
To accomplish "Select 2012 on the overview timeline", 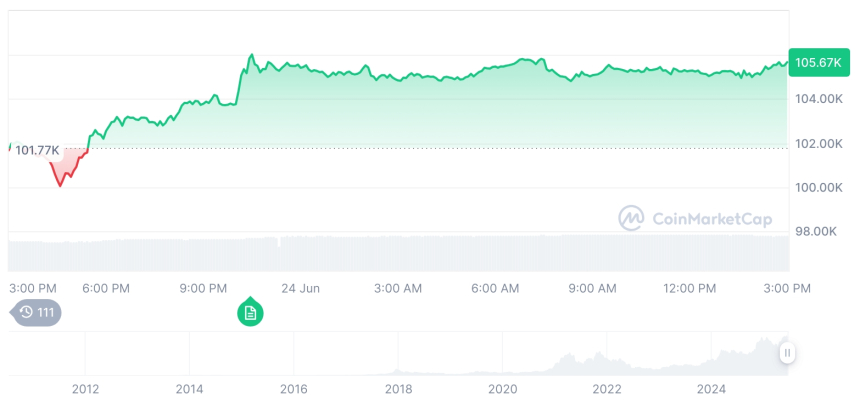I will pyautogui.click(x=85, y=388).
